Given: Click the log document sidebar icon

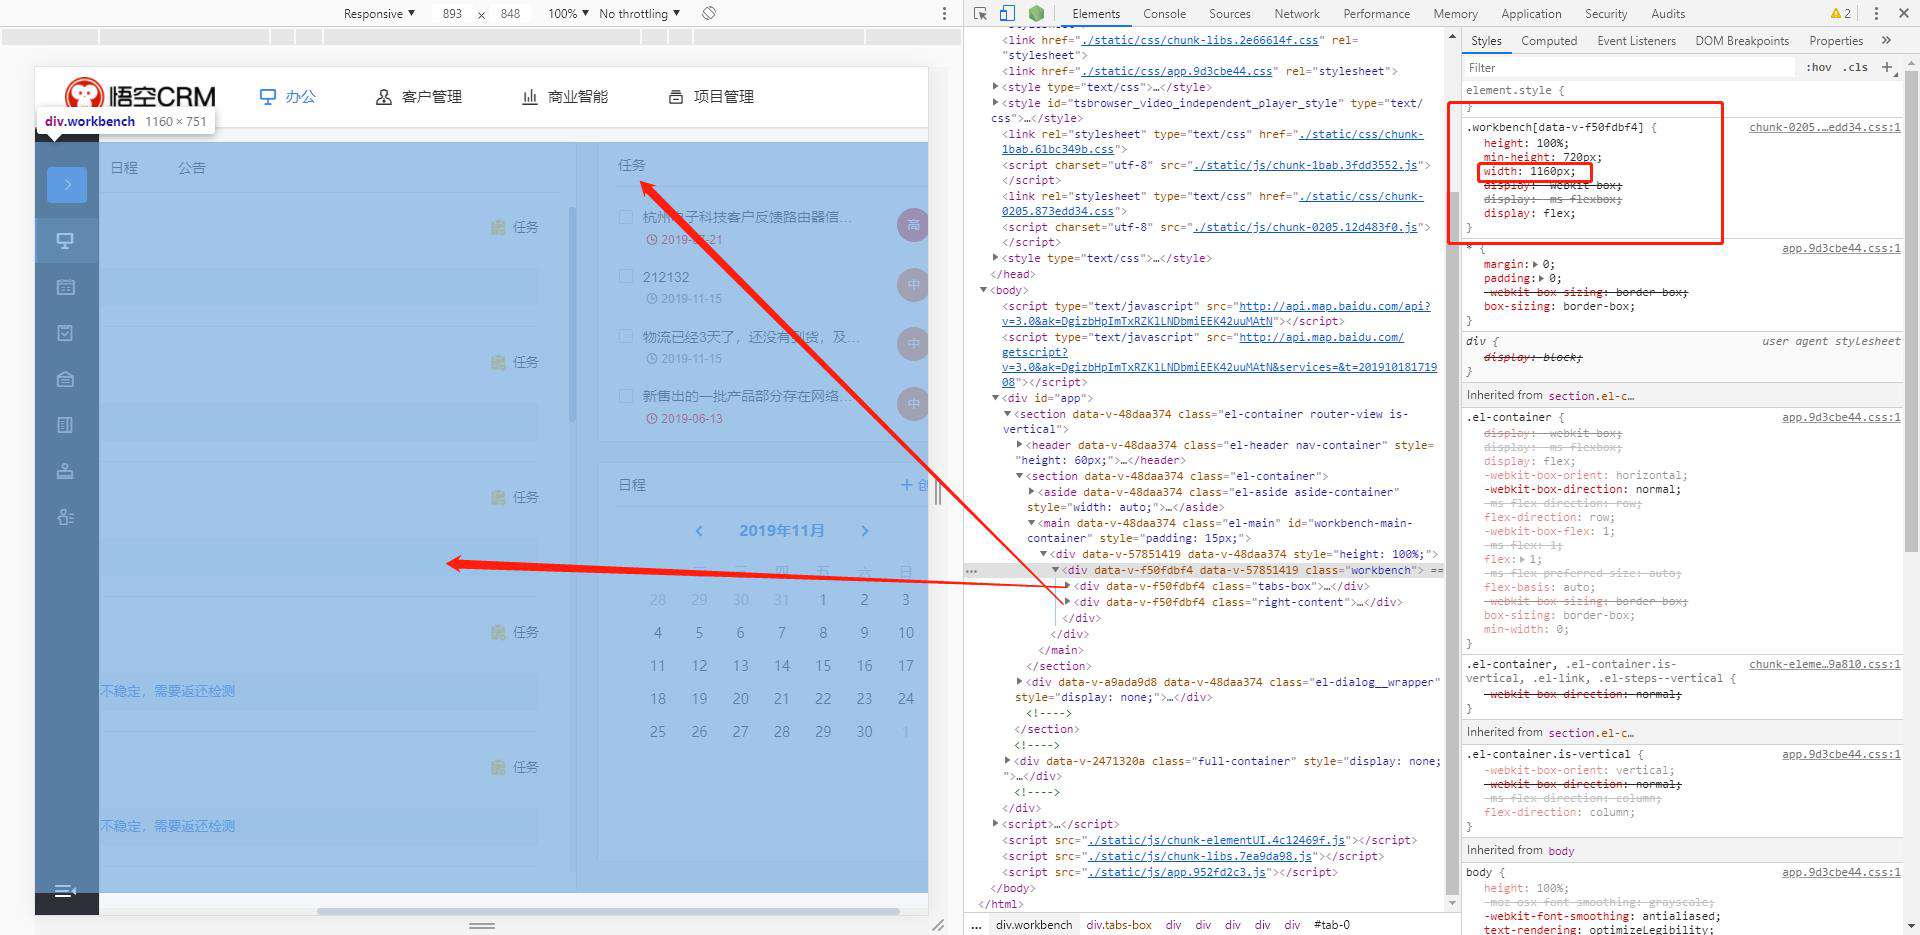Looking at the screenshot, I should (x=65, y=425).
